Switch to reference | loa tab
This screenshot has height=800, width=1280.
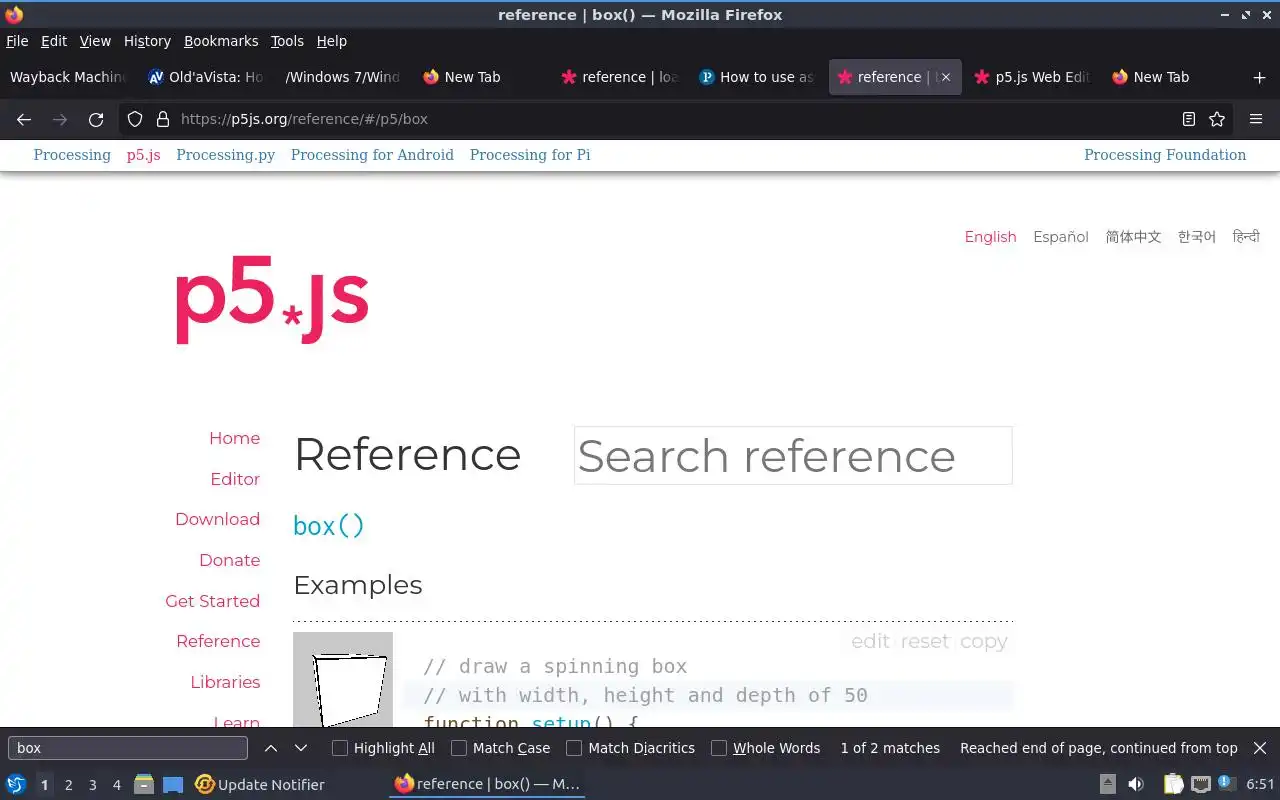pos(619,77)
